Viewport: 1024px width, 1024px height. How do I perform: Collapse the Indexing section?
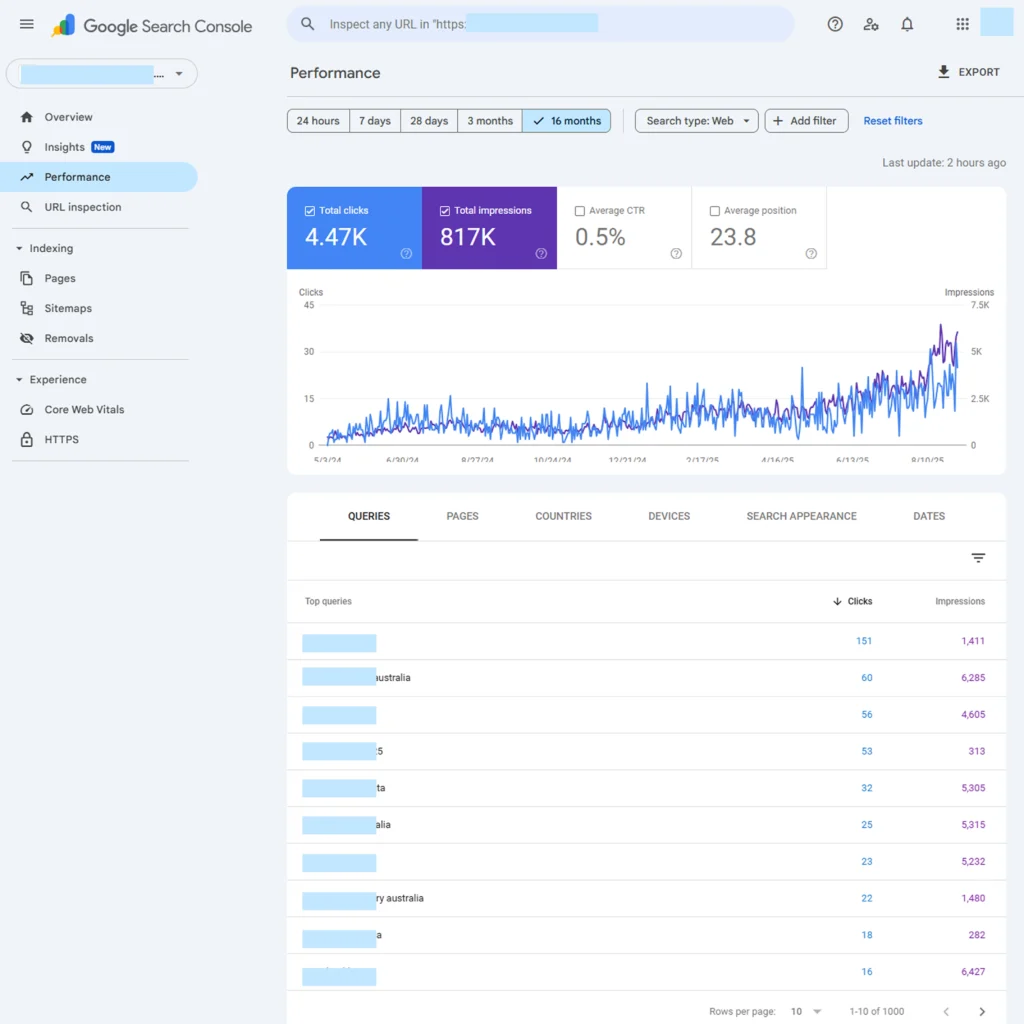tap(20, 249)
